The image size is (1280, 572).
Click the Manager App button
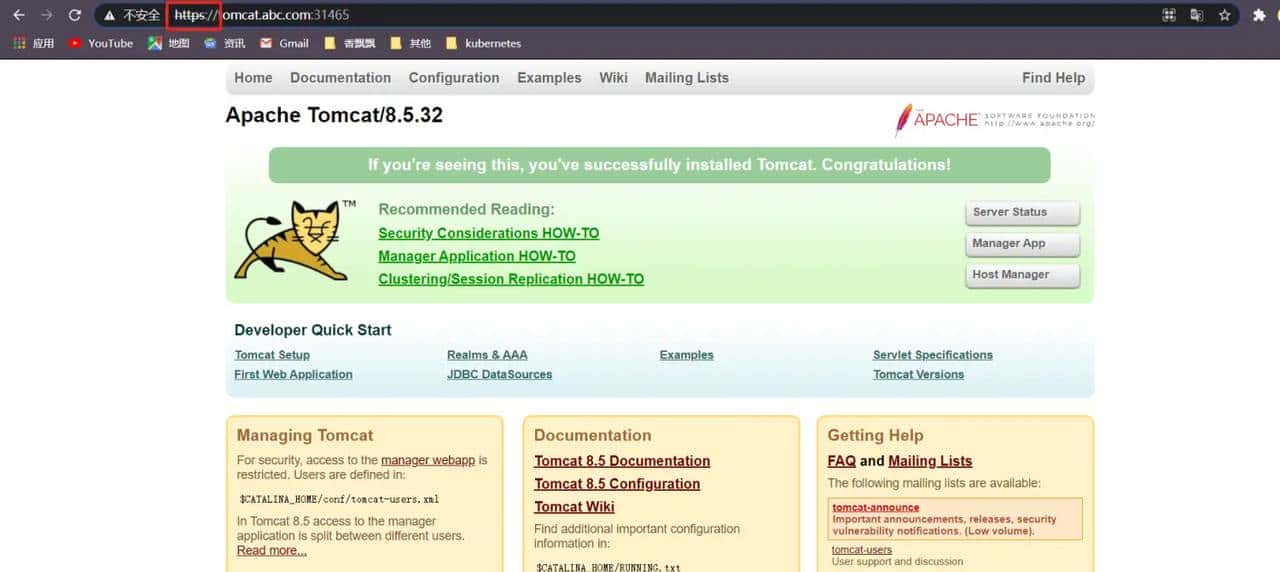click(x=1022, y=244)
